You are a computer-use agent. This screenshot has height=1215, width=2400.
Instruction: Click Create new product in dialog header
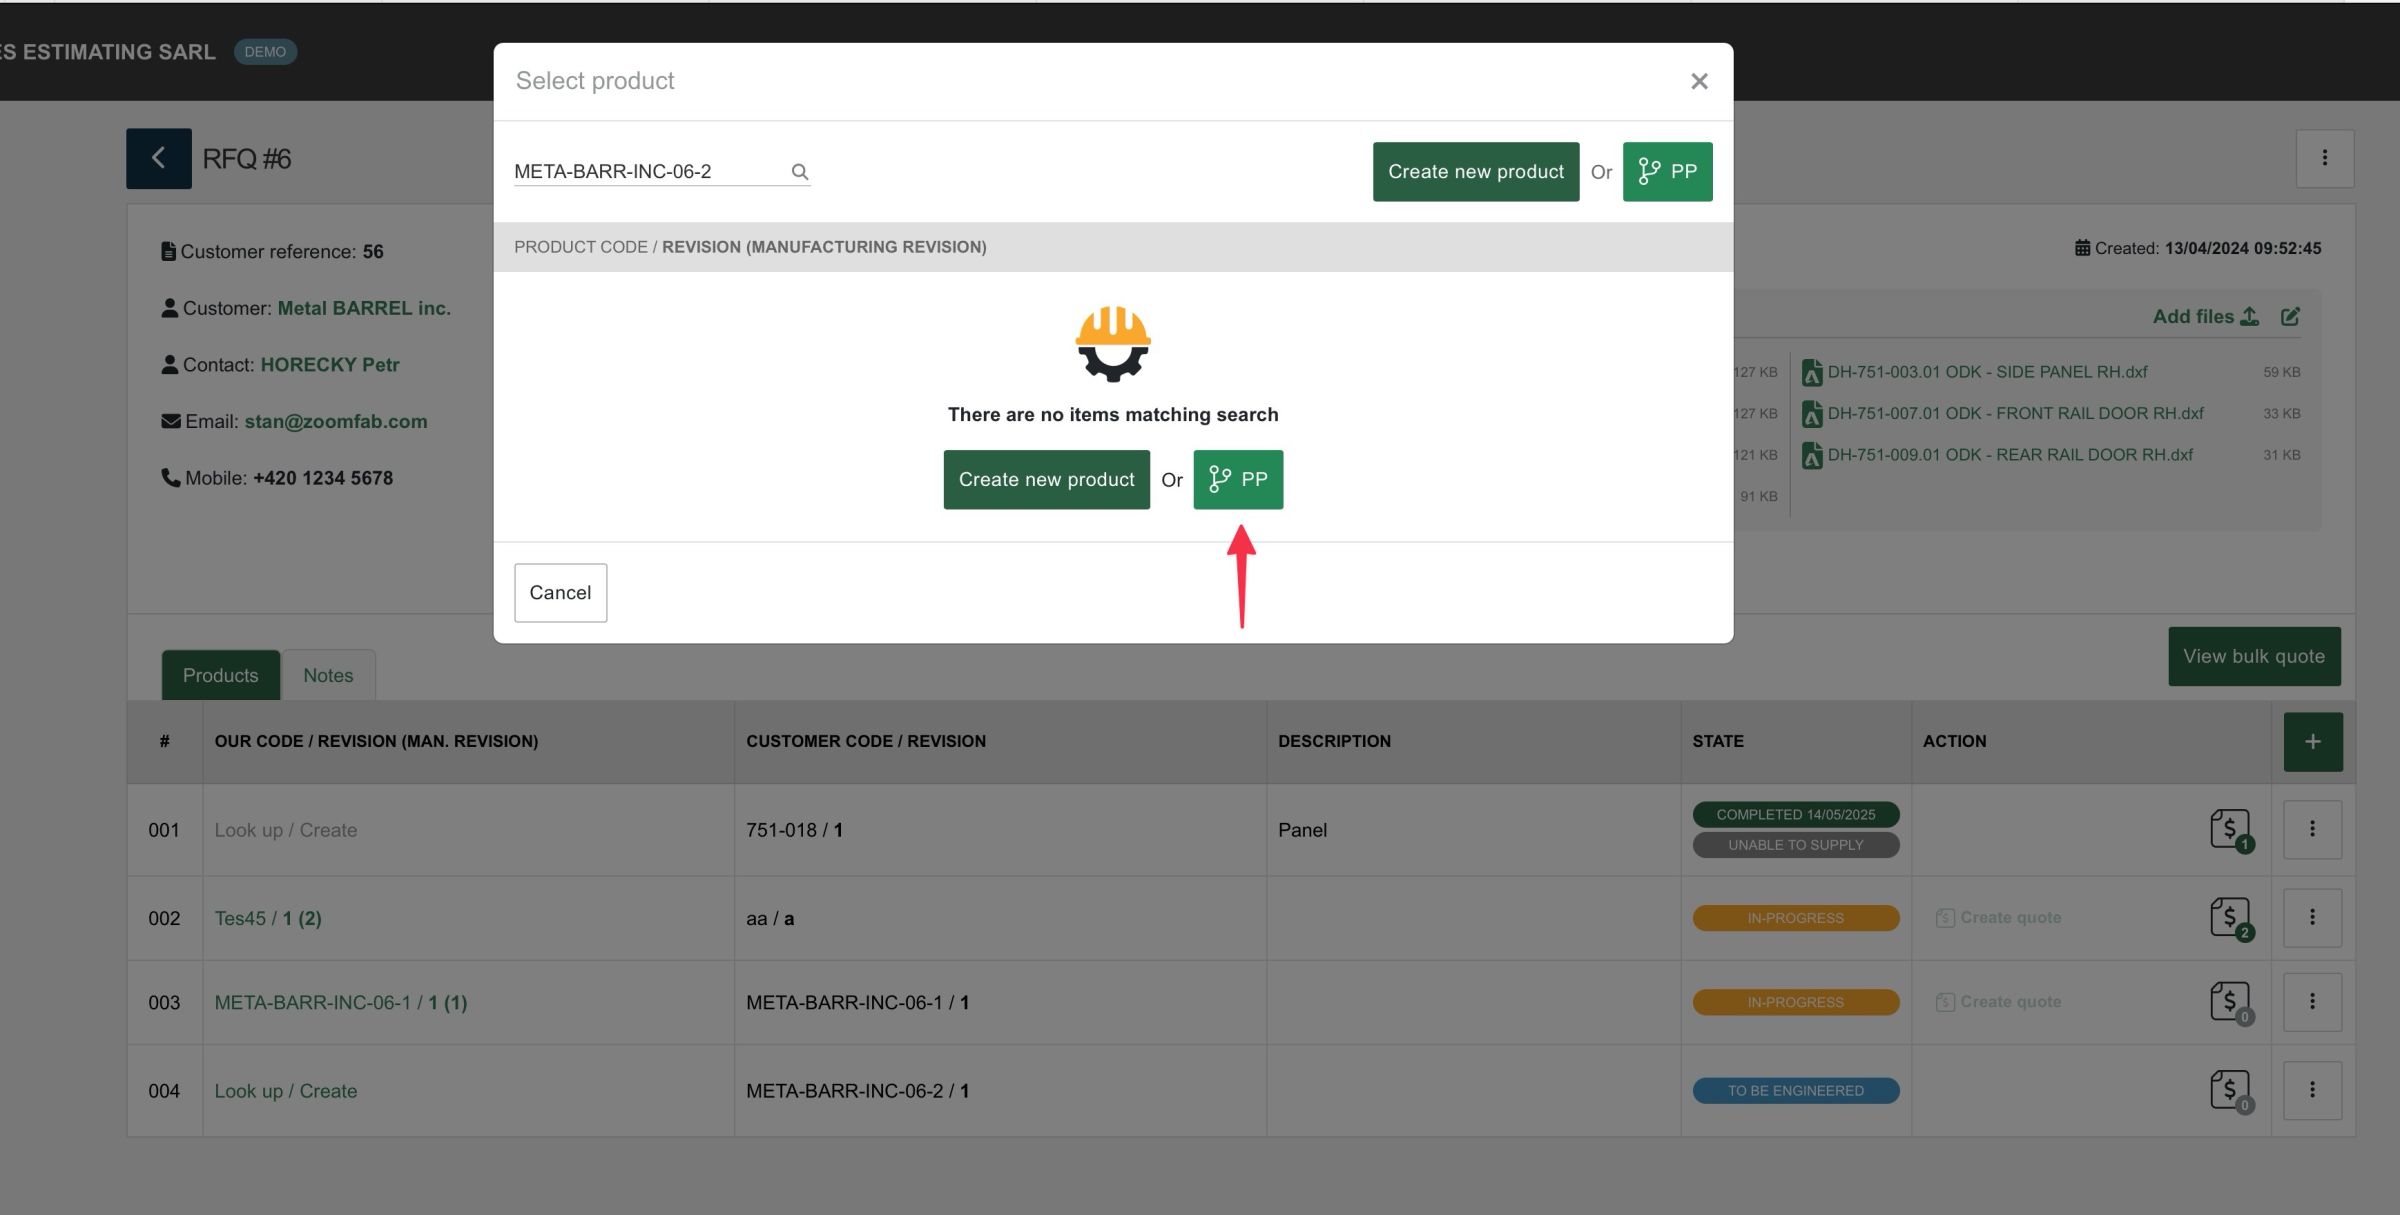[x=1475, y=172]
